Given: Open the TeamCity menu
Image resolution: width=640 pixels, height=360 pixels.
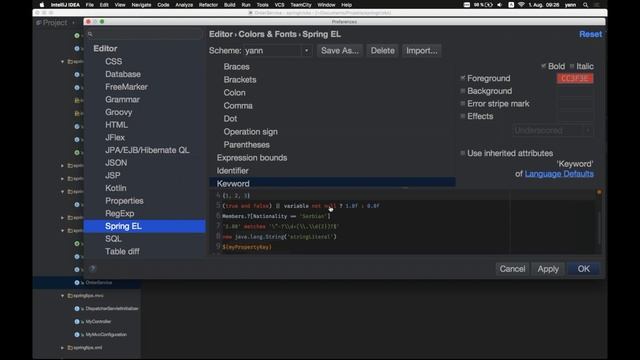Looking at the screenshot, I should (301, 5).
